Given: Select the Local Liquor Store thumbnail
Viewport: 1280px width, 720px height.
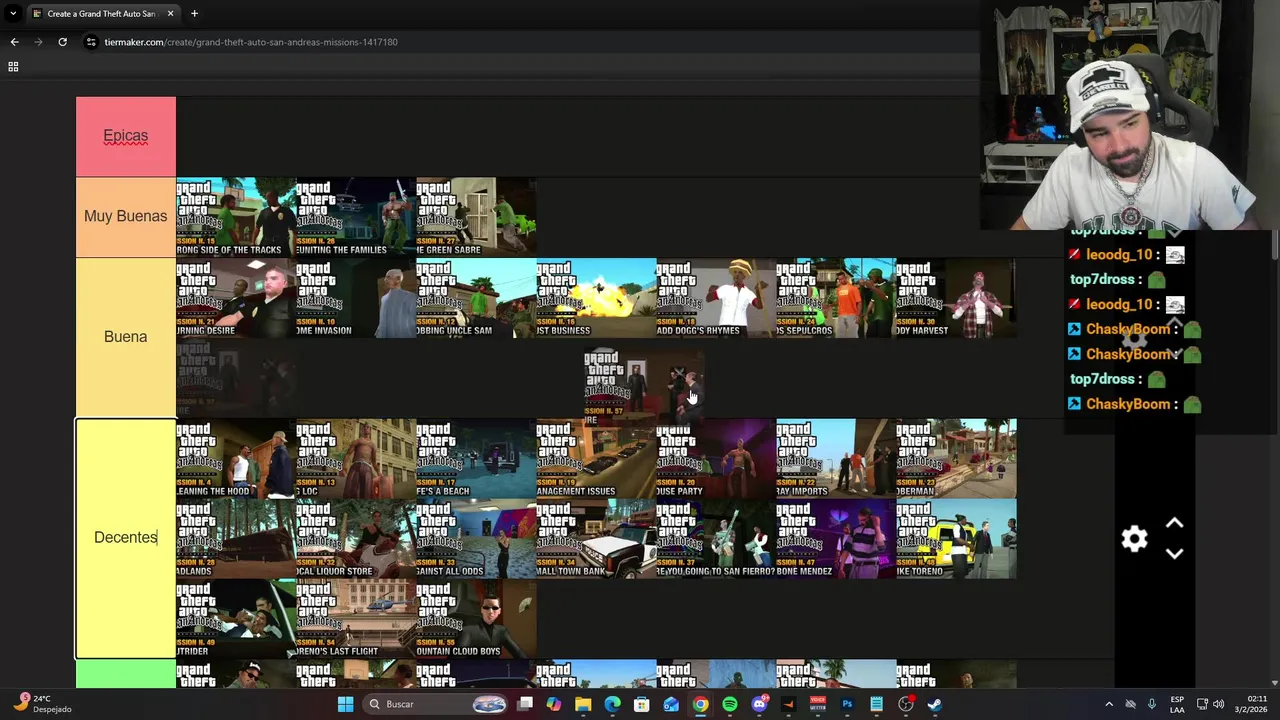Looking at the screenshot, I should coord(356,539).
